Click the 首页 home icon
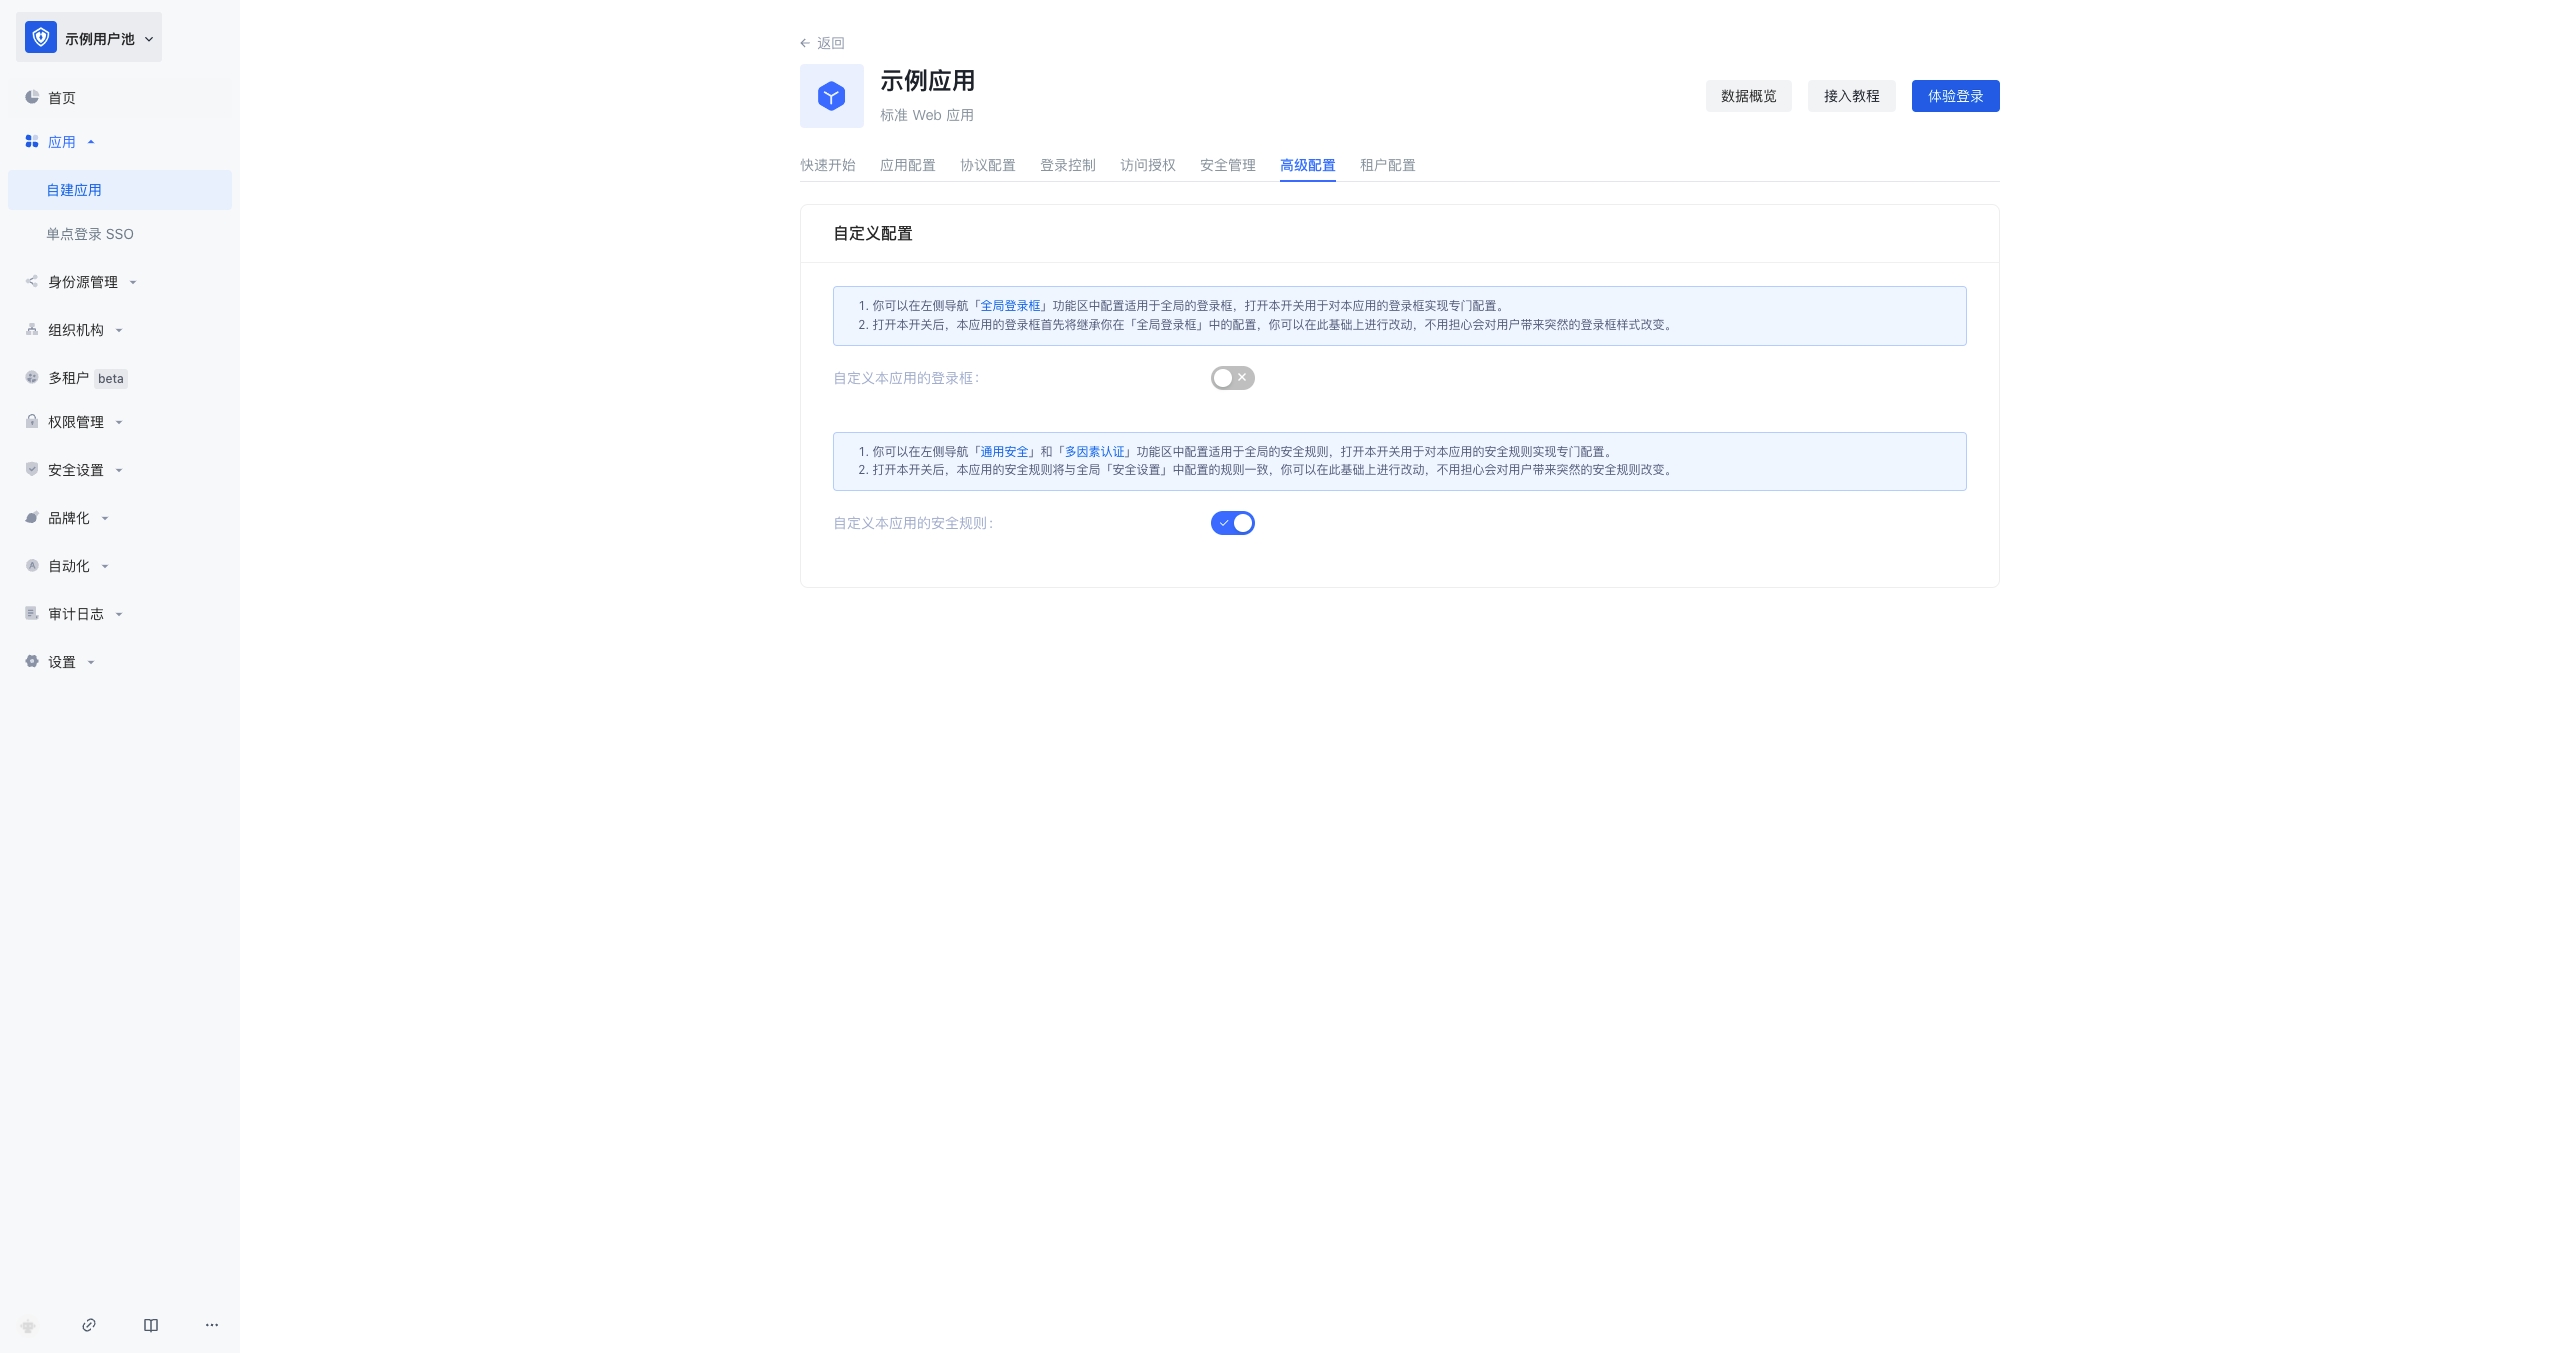The height and width of the screenshot is (1353, 2559). pyautogui.click(x=31, y=97)
